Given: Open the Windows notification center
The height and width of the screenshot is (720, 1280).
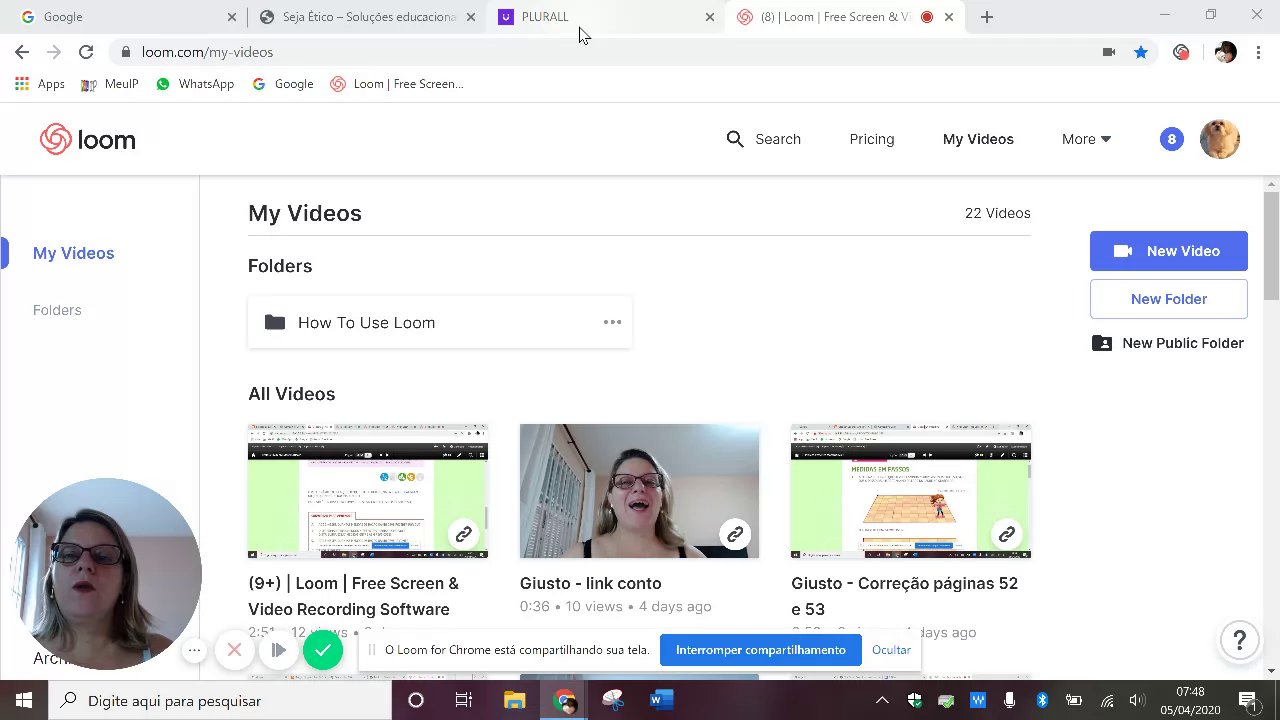Looking at the screenshot, I should coord(1248,700).
